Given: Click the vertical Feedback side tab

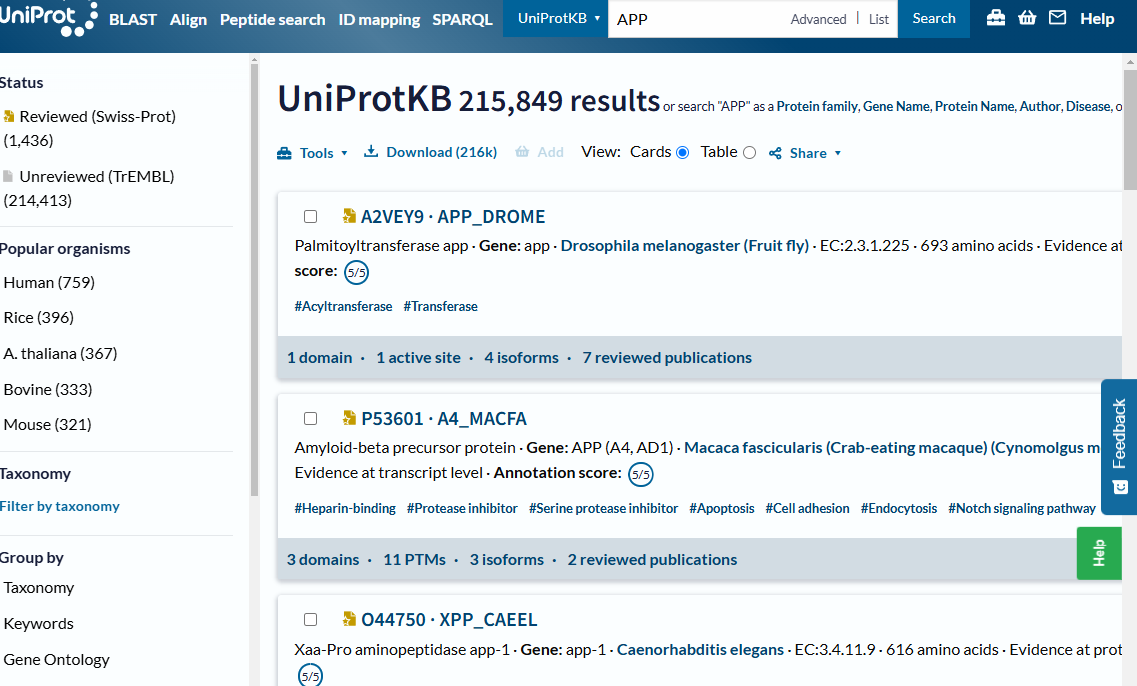Looking at the screenshot, I should [1118, 446].
